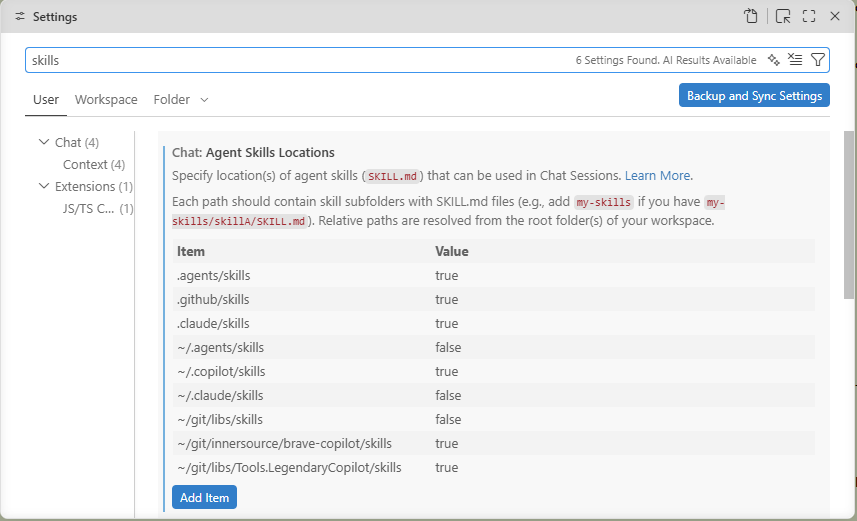857x521 pixels.
Task: Select JS/TS C... (1) tree item
Action: click(x=98, y=208)
